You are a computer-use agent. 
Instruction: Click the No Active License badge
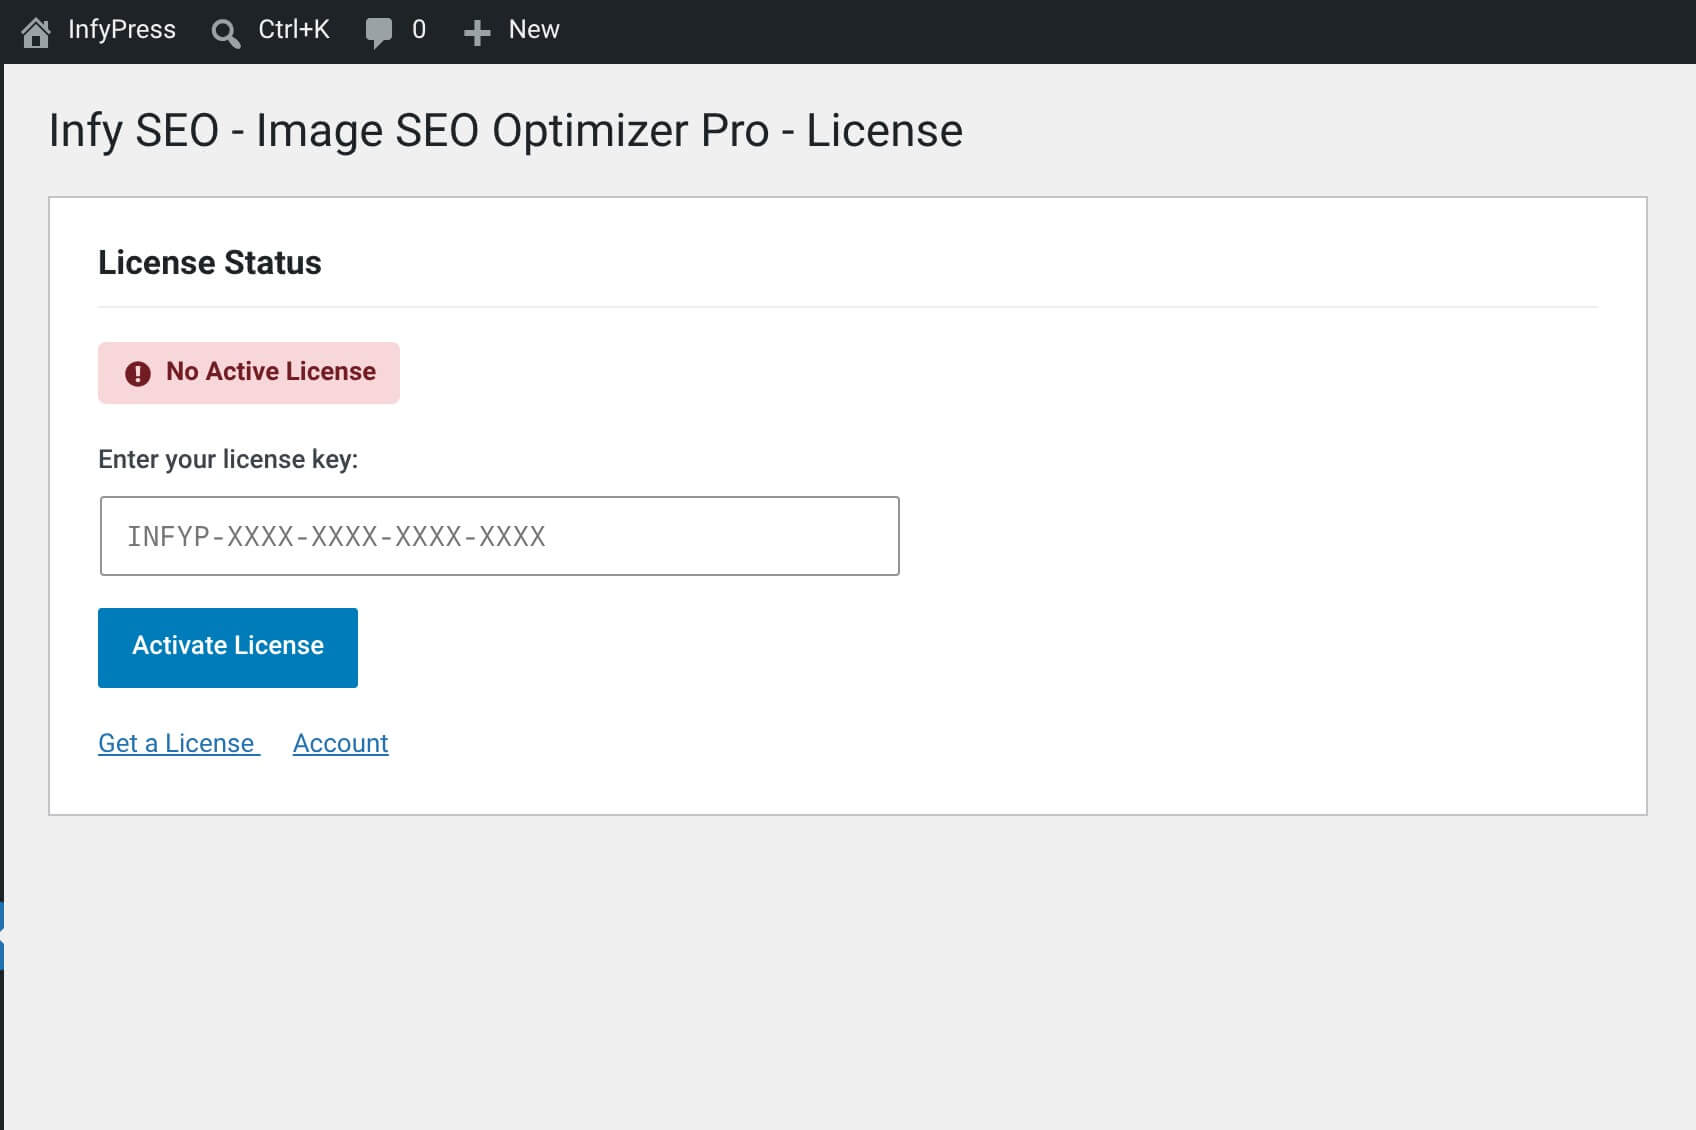pyautogui.click(x=249, y=372)
